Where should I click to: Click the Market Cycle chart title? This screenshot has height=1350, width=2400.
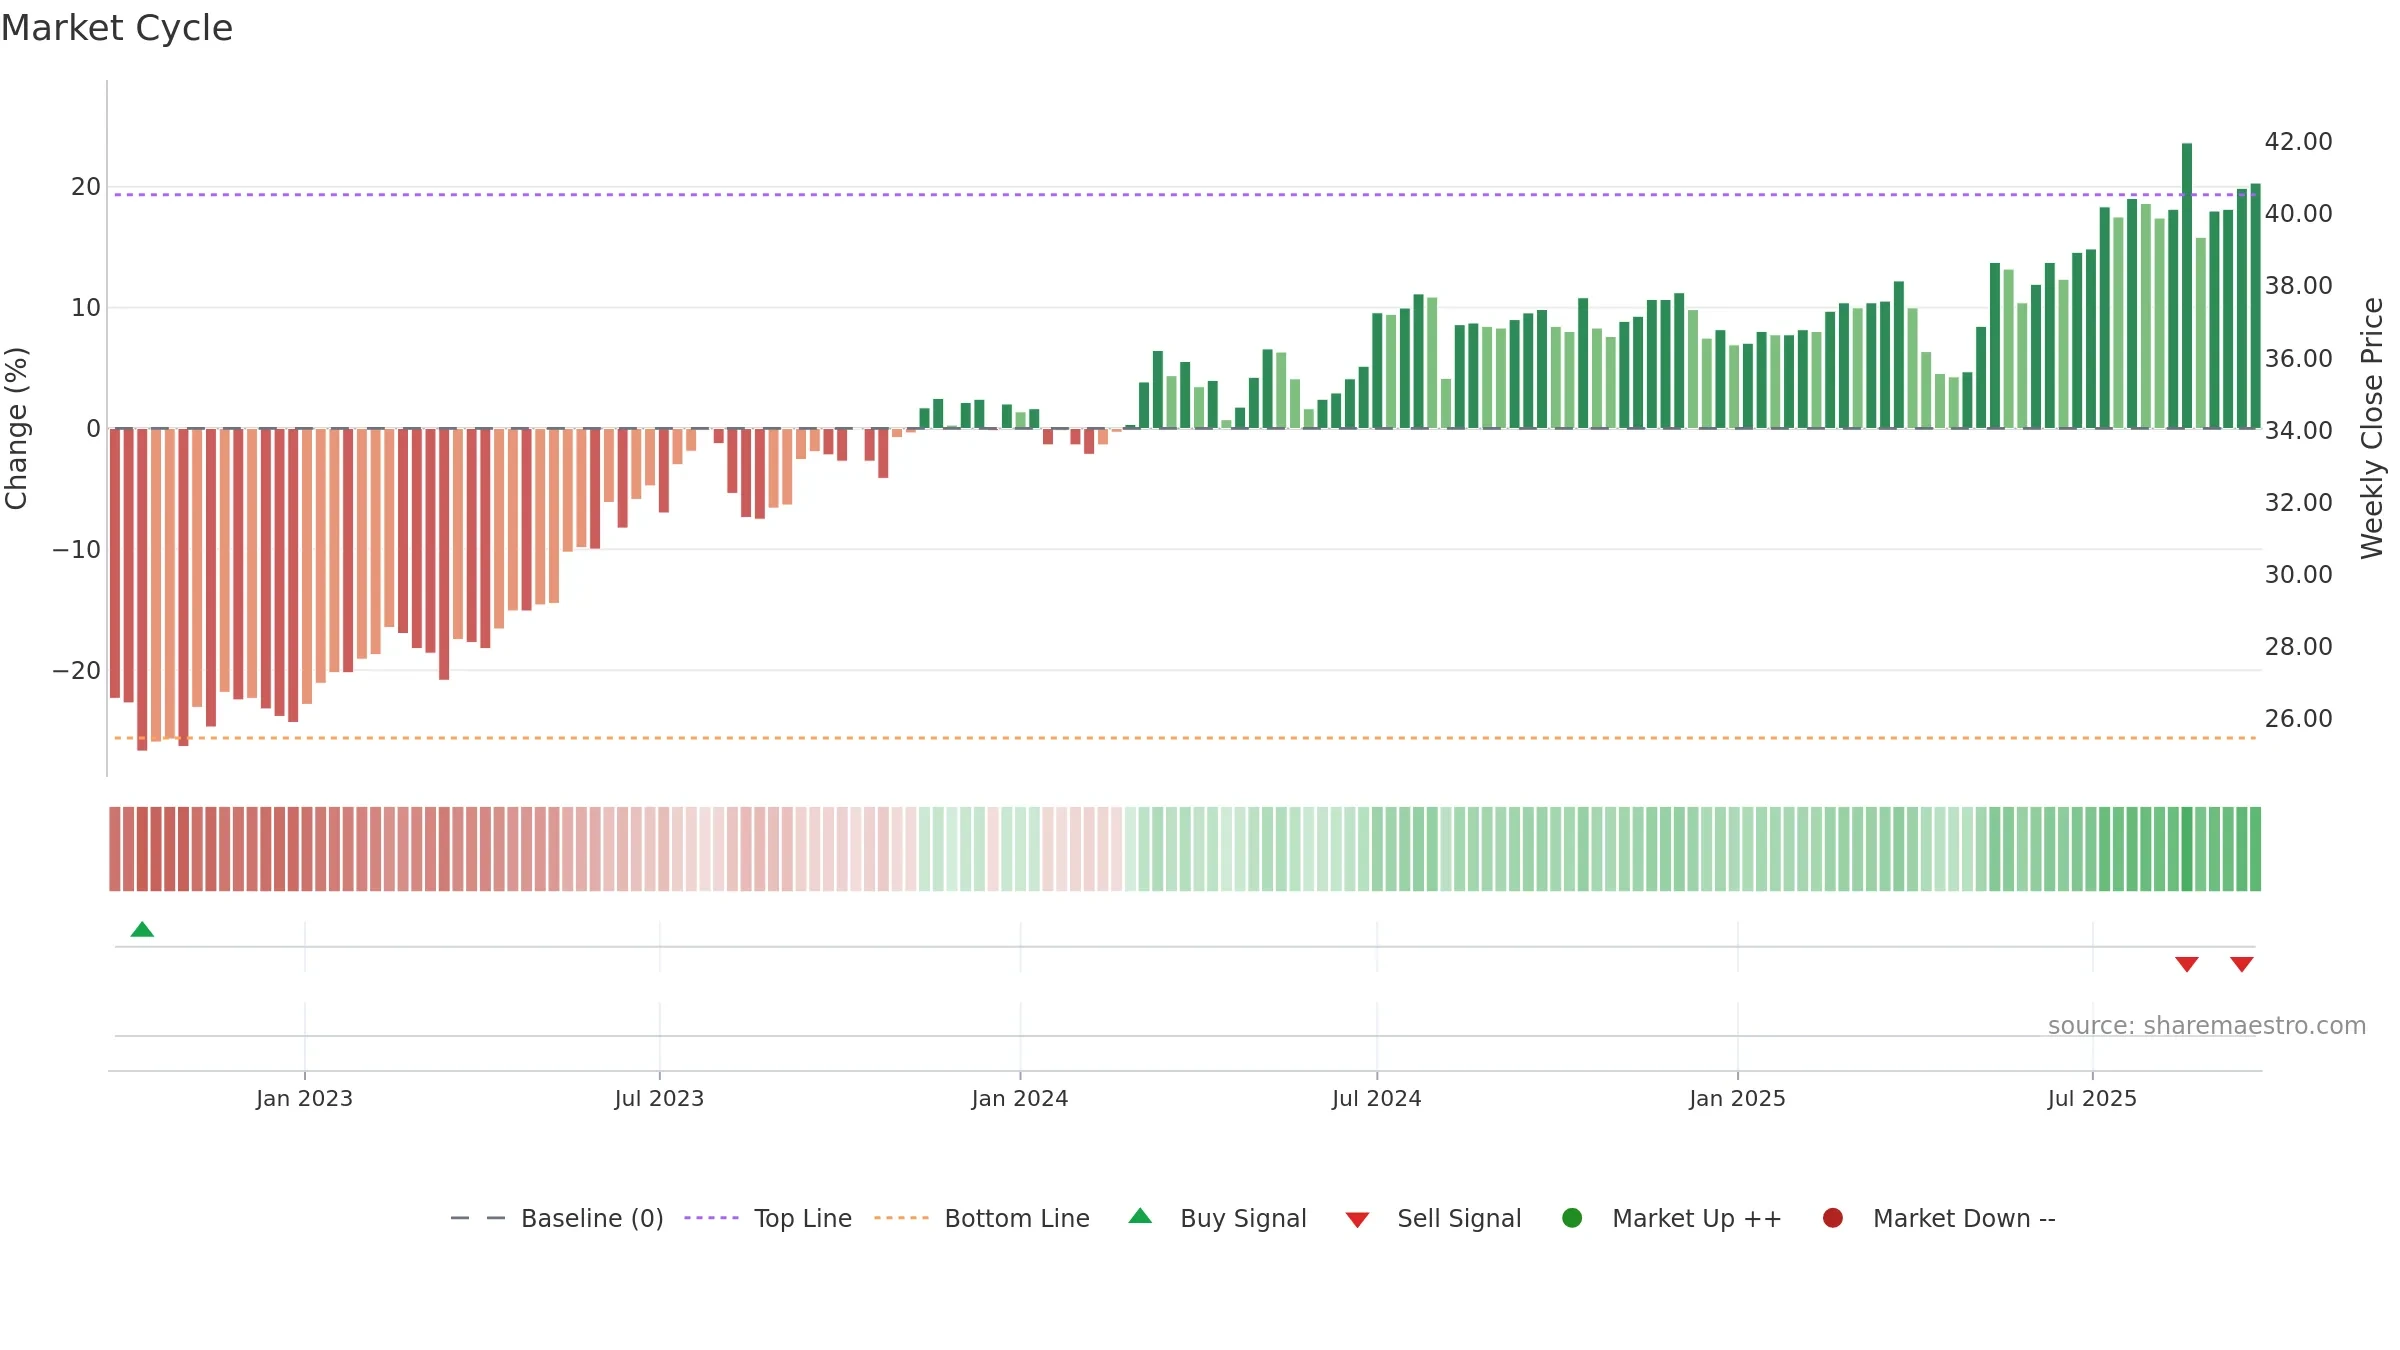(x=117, y=28)
